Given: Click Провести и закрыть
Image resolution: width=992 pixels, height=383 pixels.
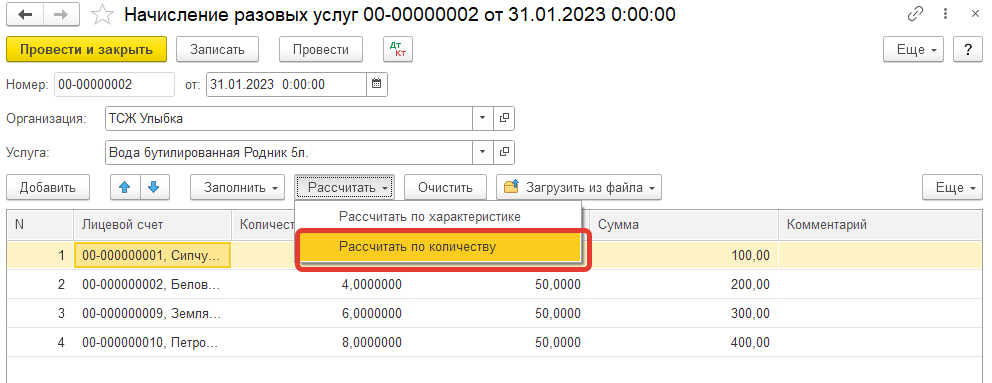Looking at the screenshot, I should tap(86, 49).
